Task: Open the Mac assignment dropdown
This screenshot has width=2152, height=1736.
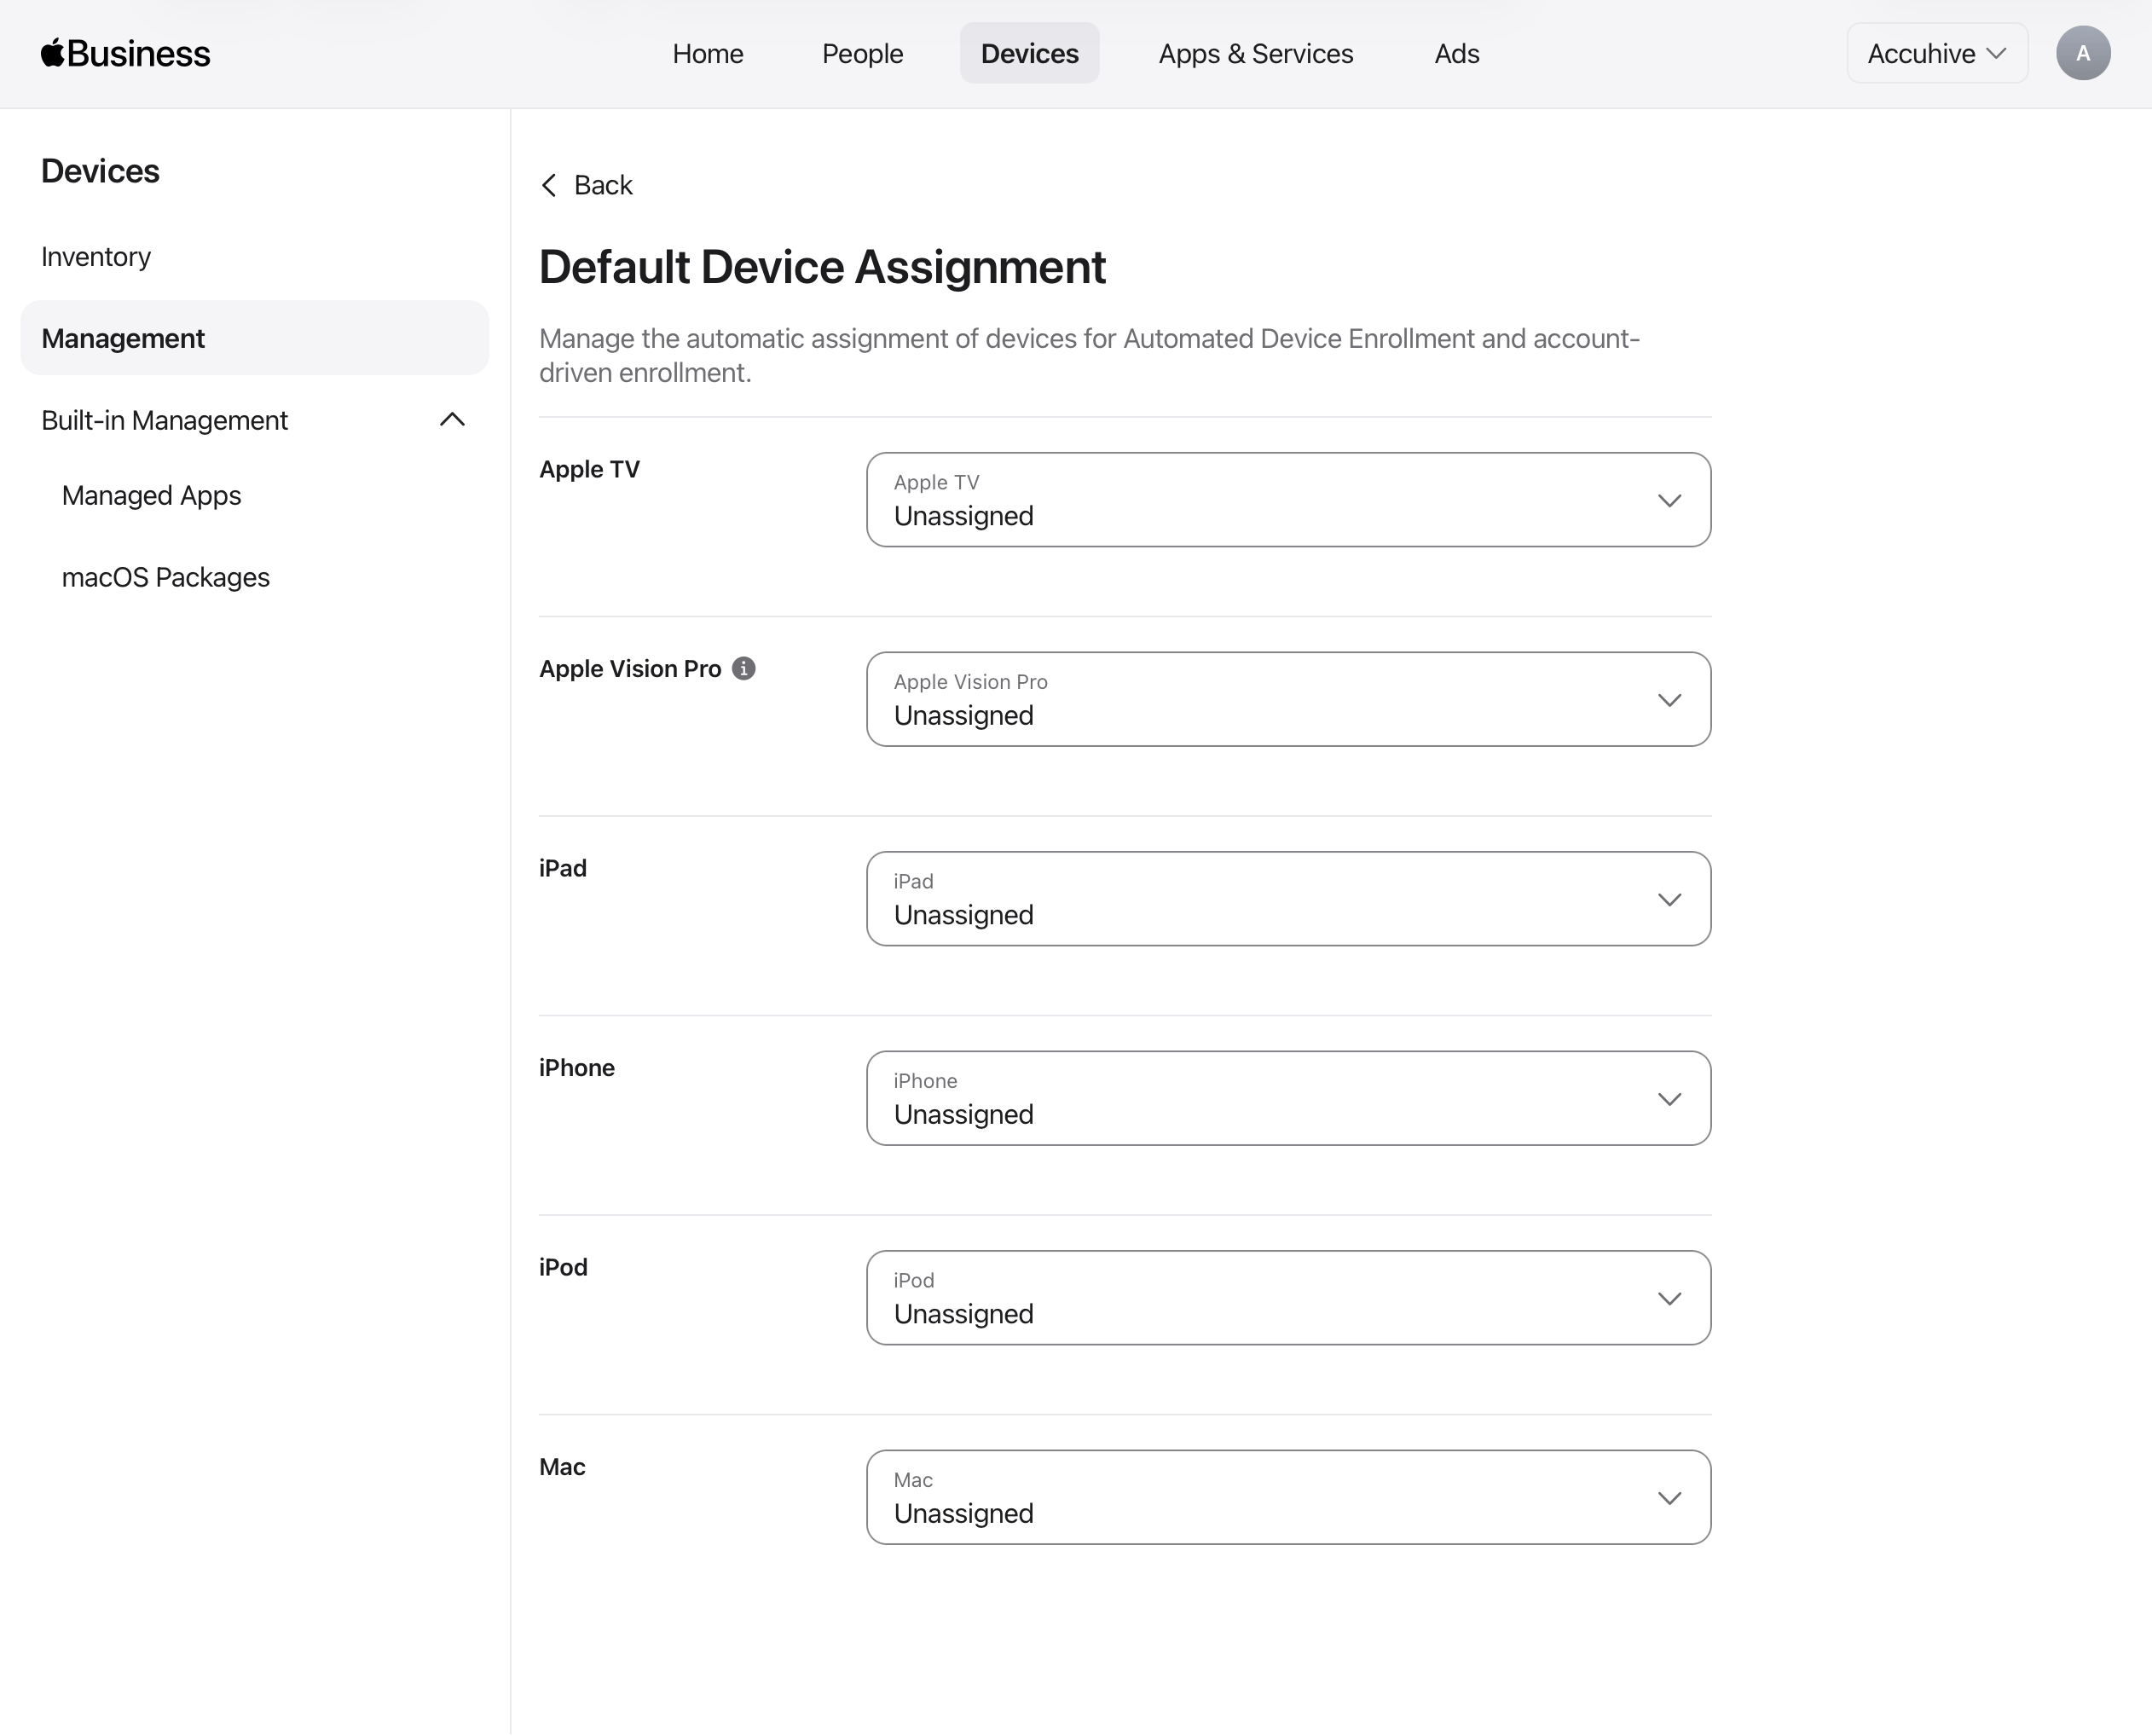Action: 1288,1497
